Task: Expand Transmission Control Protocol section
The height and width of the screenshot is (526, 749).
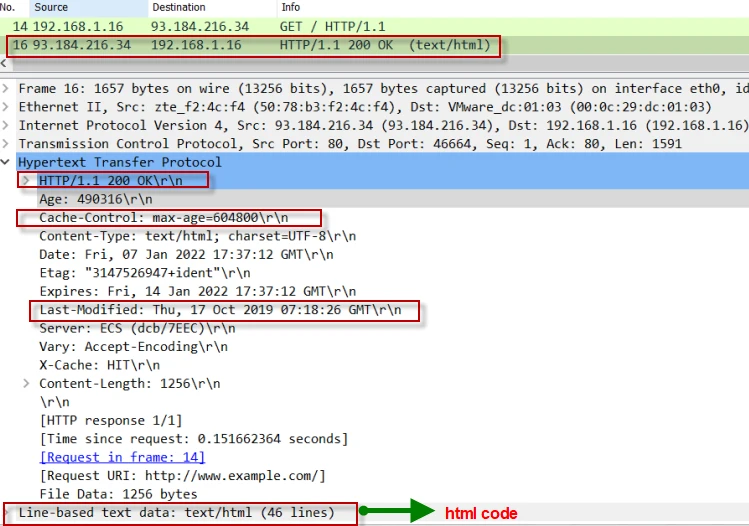Action: pos(8,143)
